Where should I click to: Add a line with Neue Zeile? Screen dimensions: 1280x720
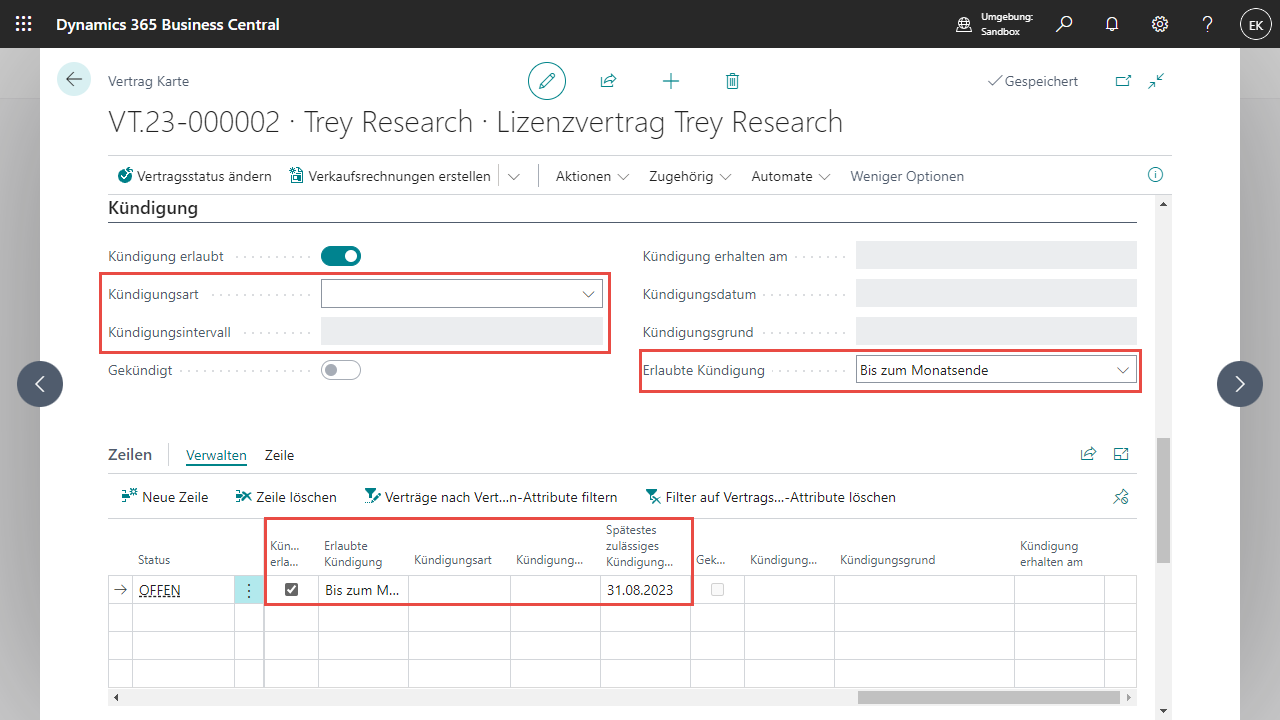165,497
